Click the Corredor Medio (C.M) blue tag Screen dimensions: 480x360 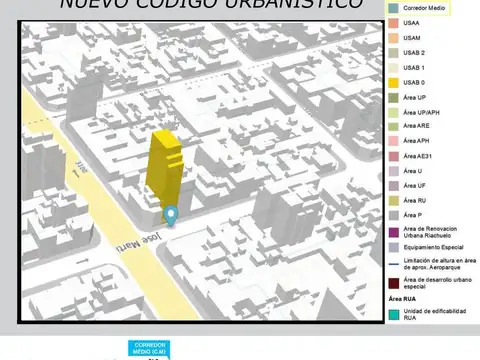149,349
